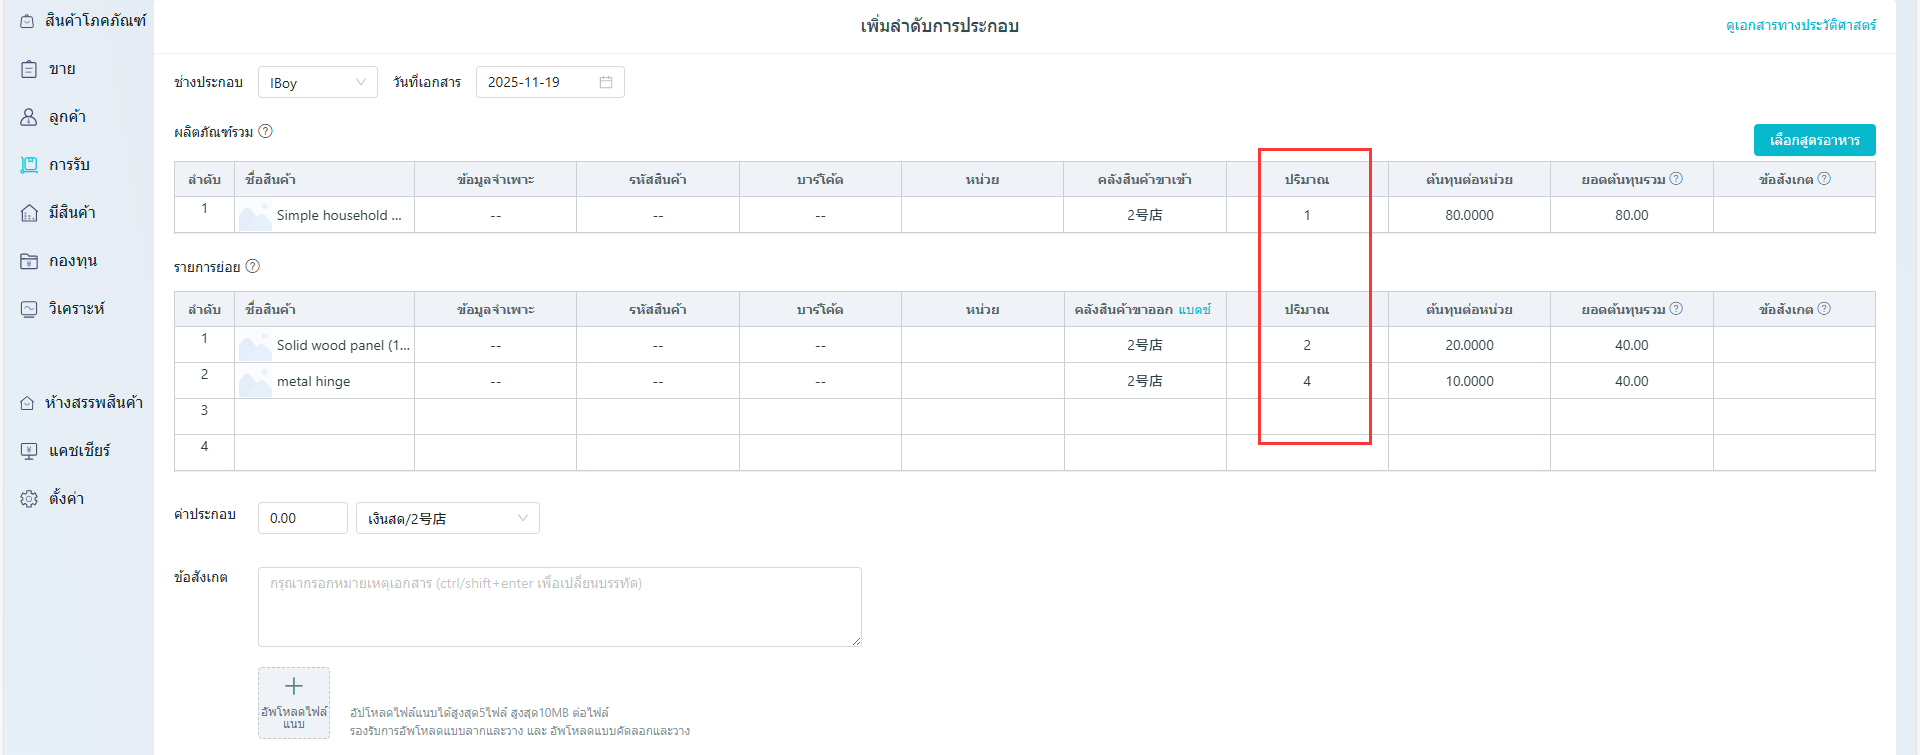Select the inventory (มีสินค้า) house icon
Screen dimensions: 1920x755
pos(29,213)
